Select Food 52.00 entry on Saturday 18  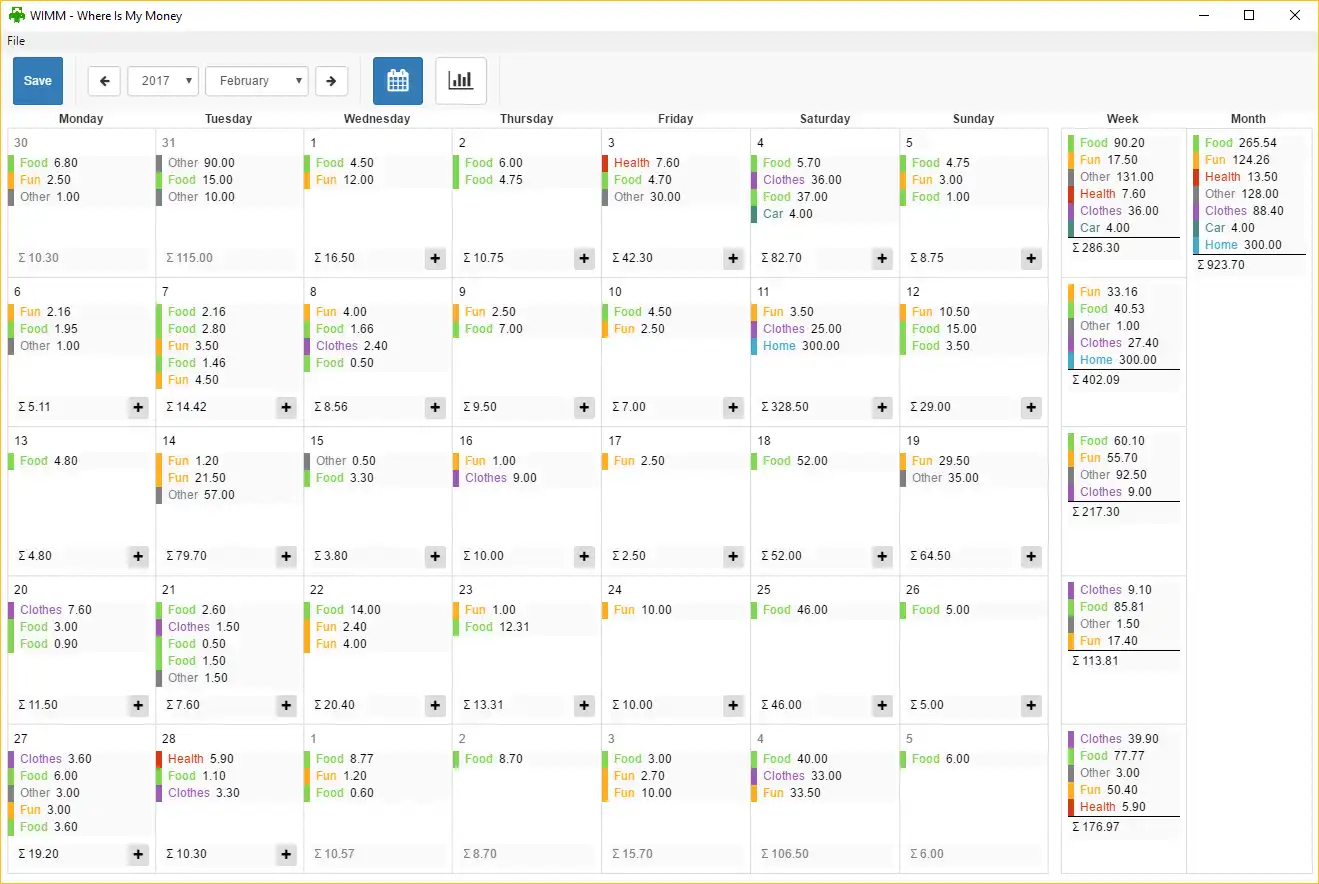(822, 461)
